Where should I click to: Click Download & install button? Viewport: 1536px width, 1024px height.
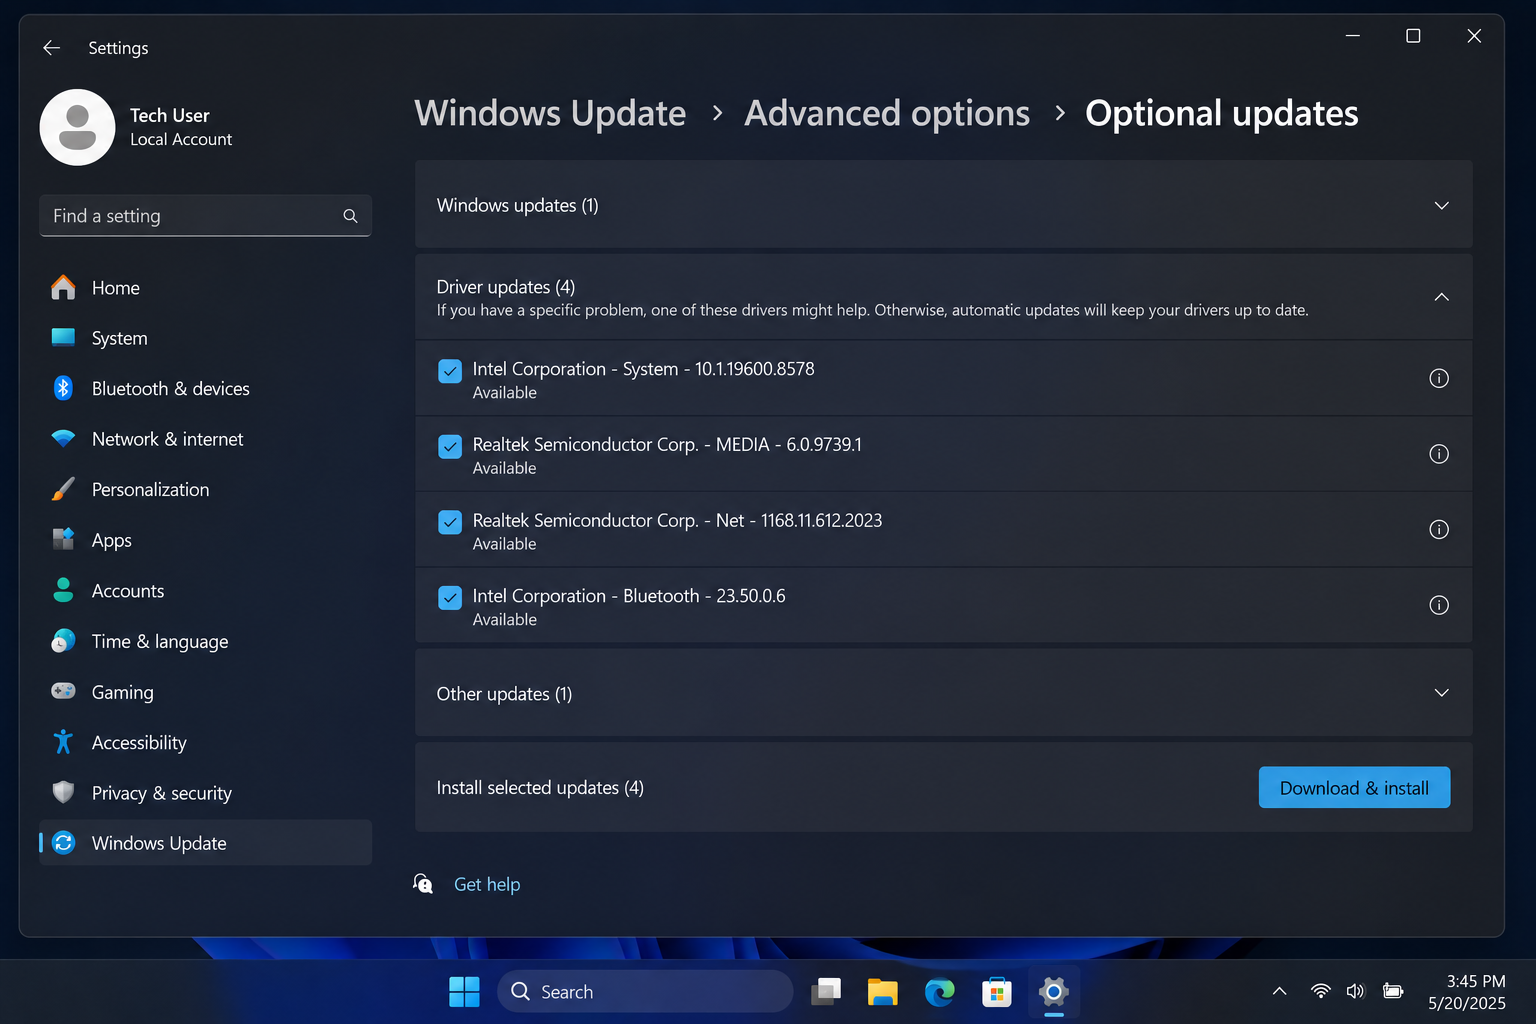(x=1354, y=788)
